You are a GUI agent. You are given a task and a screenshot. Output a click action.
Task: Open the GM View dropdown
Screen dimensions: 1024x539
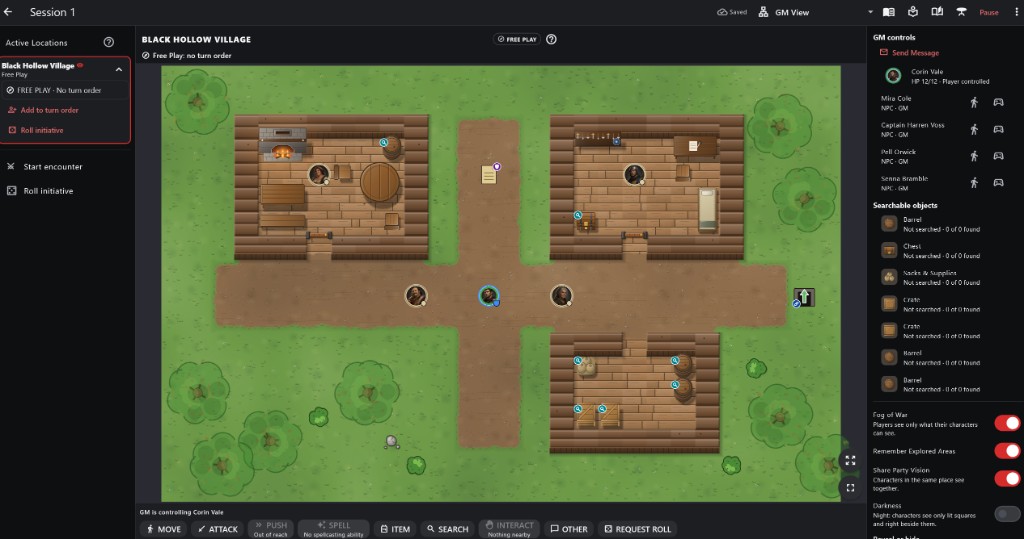click(x=815, y=12)
